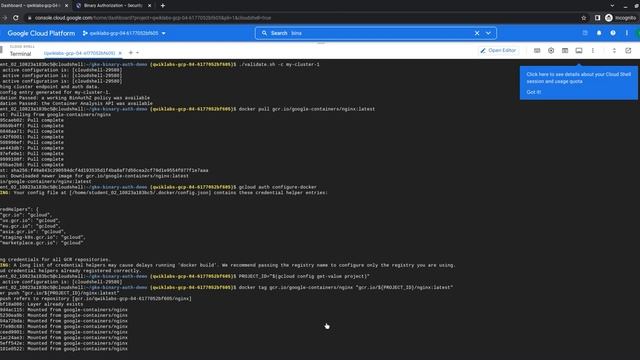640x360 pixels.
Task: Click the session information monitor icon
Action: (x=579, y=51)
